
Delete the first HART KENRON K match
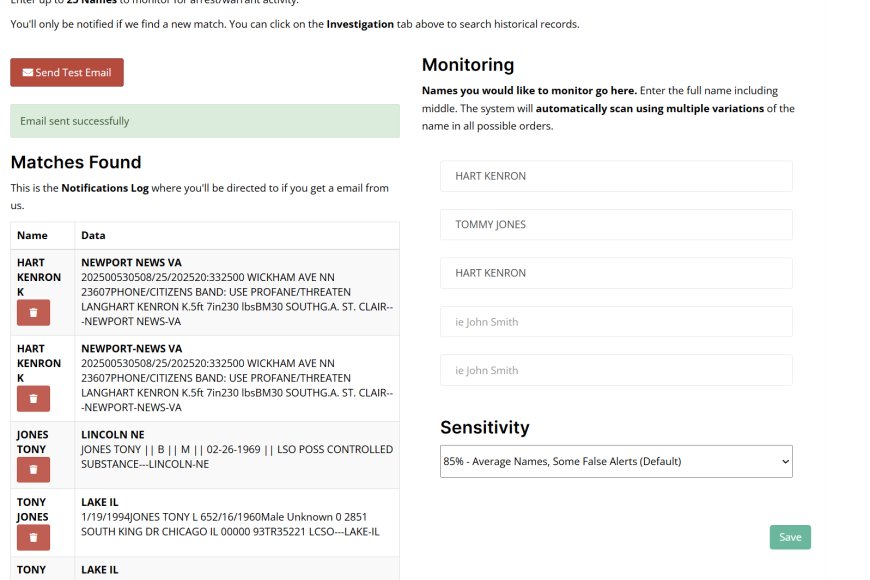(33, 313)
